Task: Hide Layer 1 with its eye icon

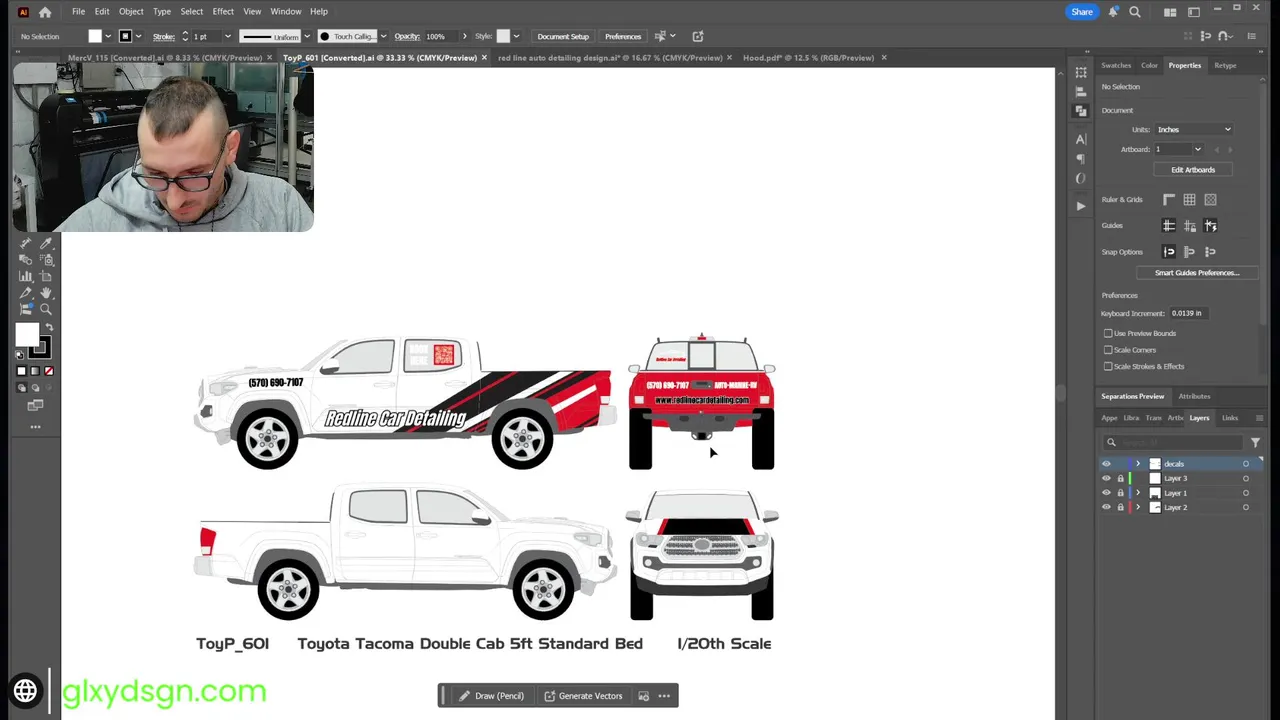Action: [x=1106, y=493]
